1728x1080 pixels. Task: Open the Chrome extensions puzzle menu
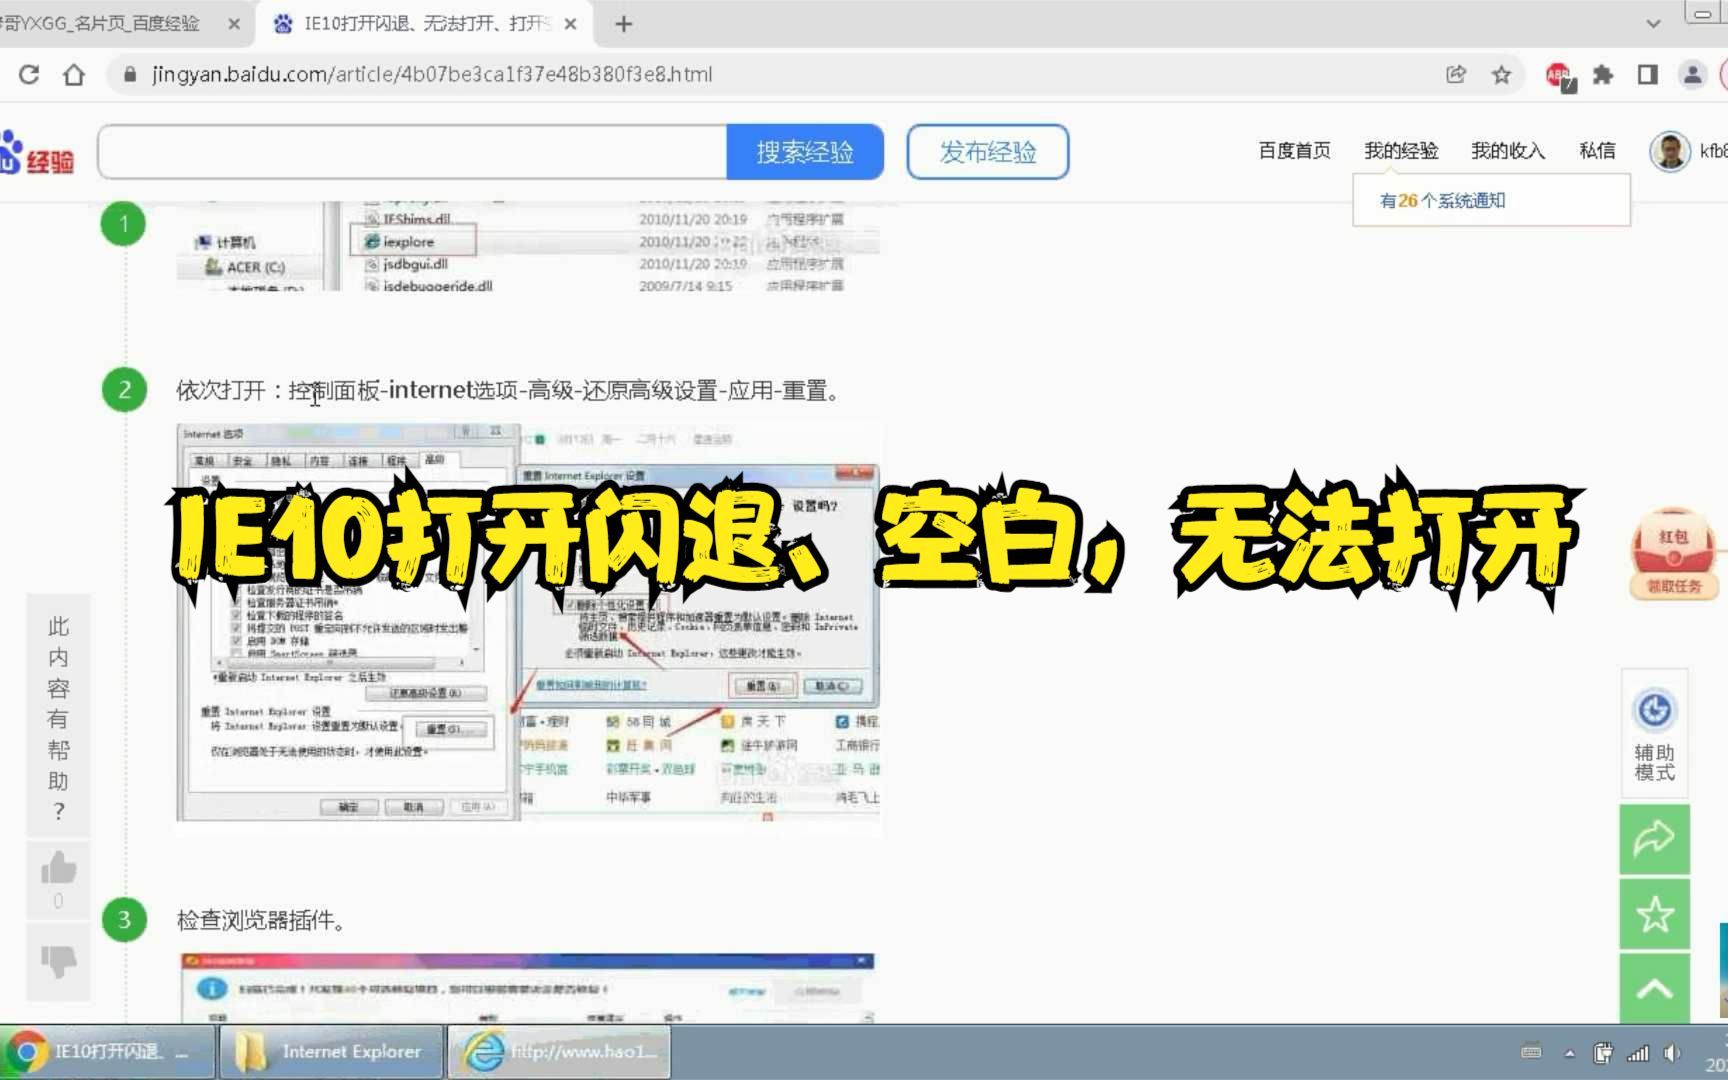tap(1603, 74)
